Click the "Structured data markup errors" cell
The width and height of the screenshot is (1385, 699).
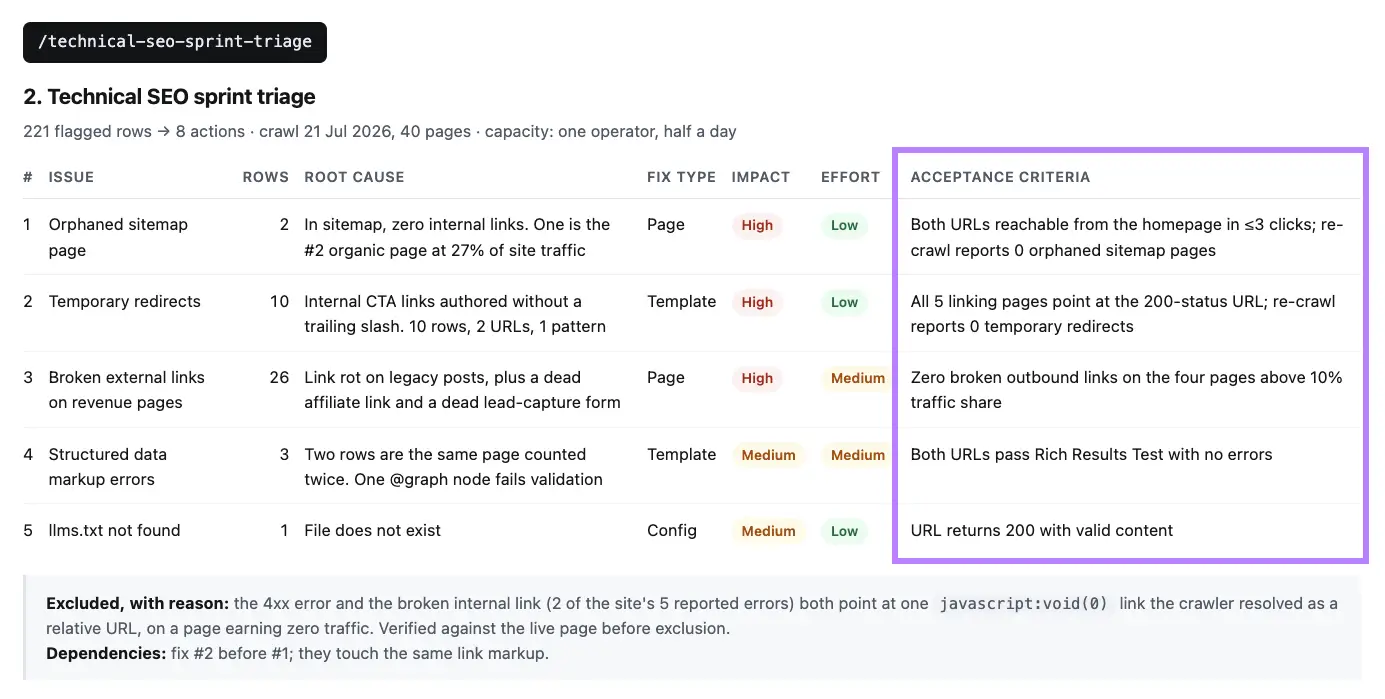pyautogui.click(x=108, y=467)
